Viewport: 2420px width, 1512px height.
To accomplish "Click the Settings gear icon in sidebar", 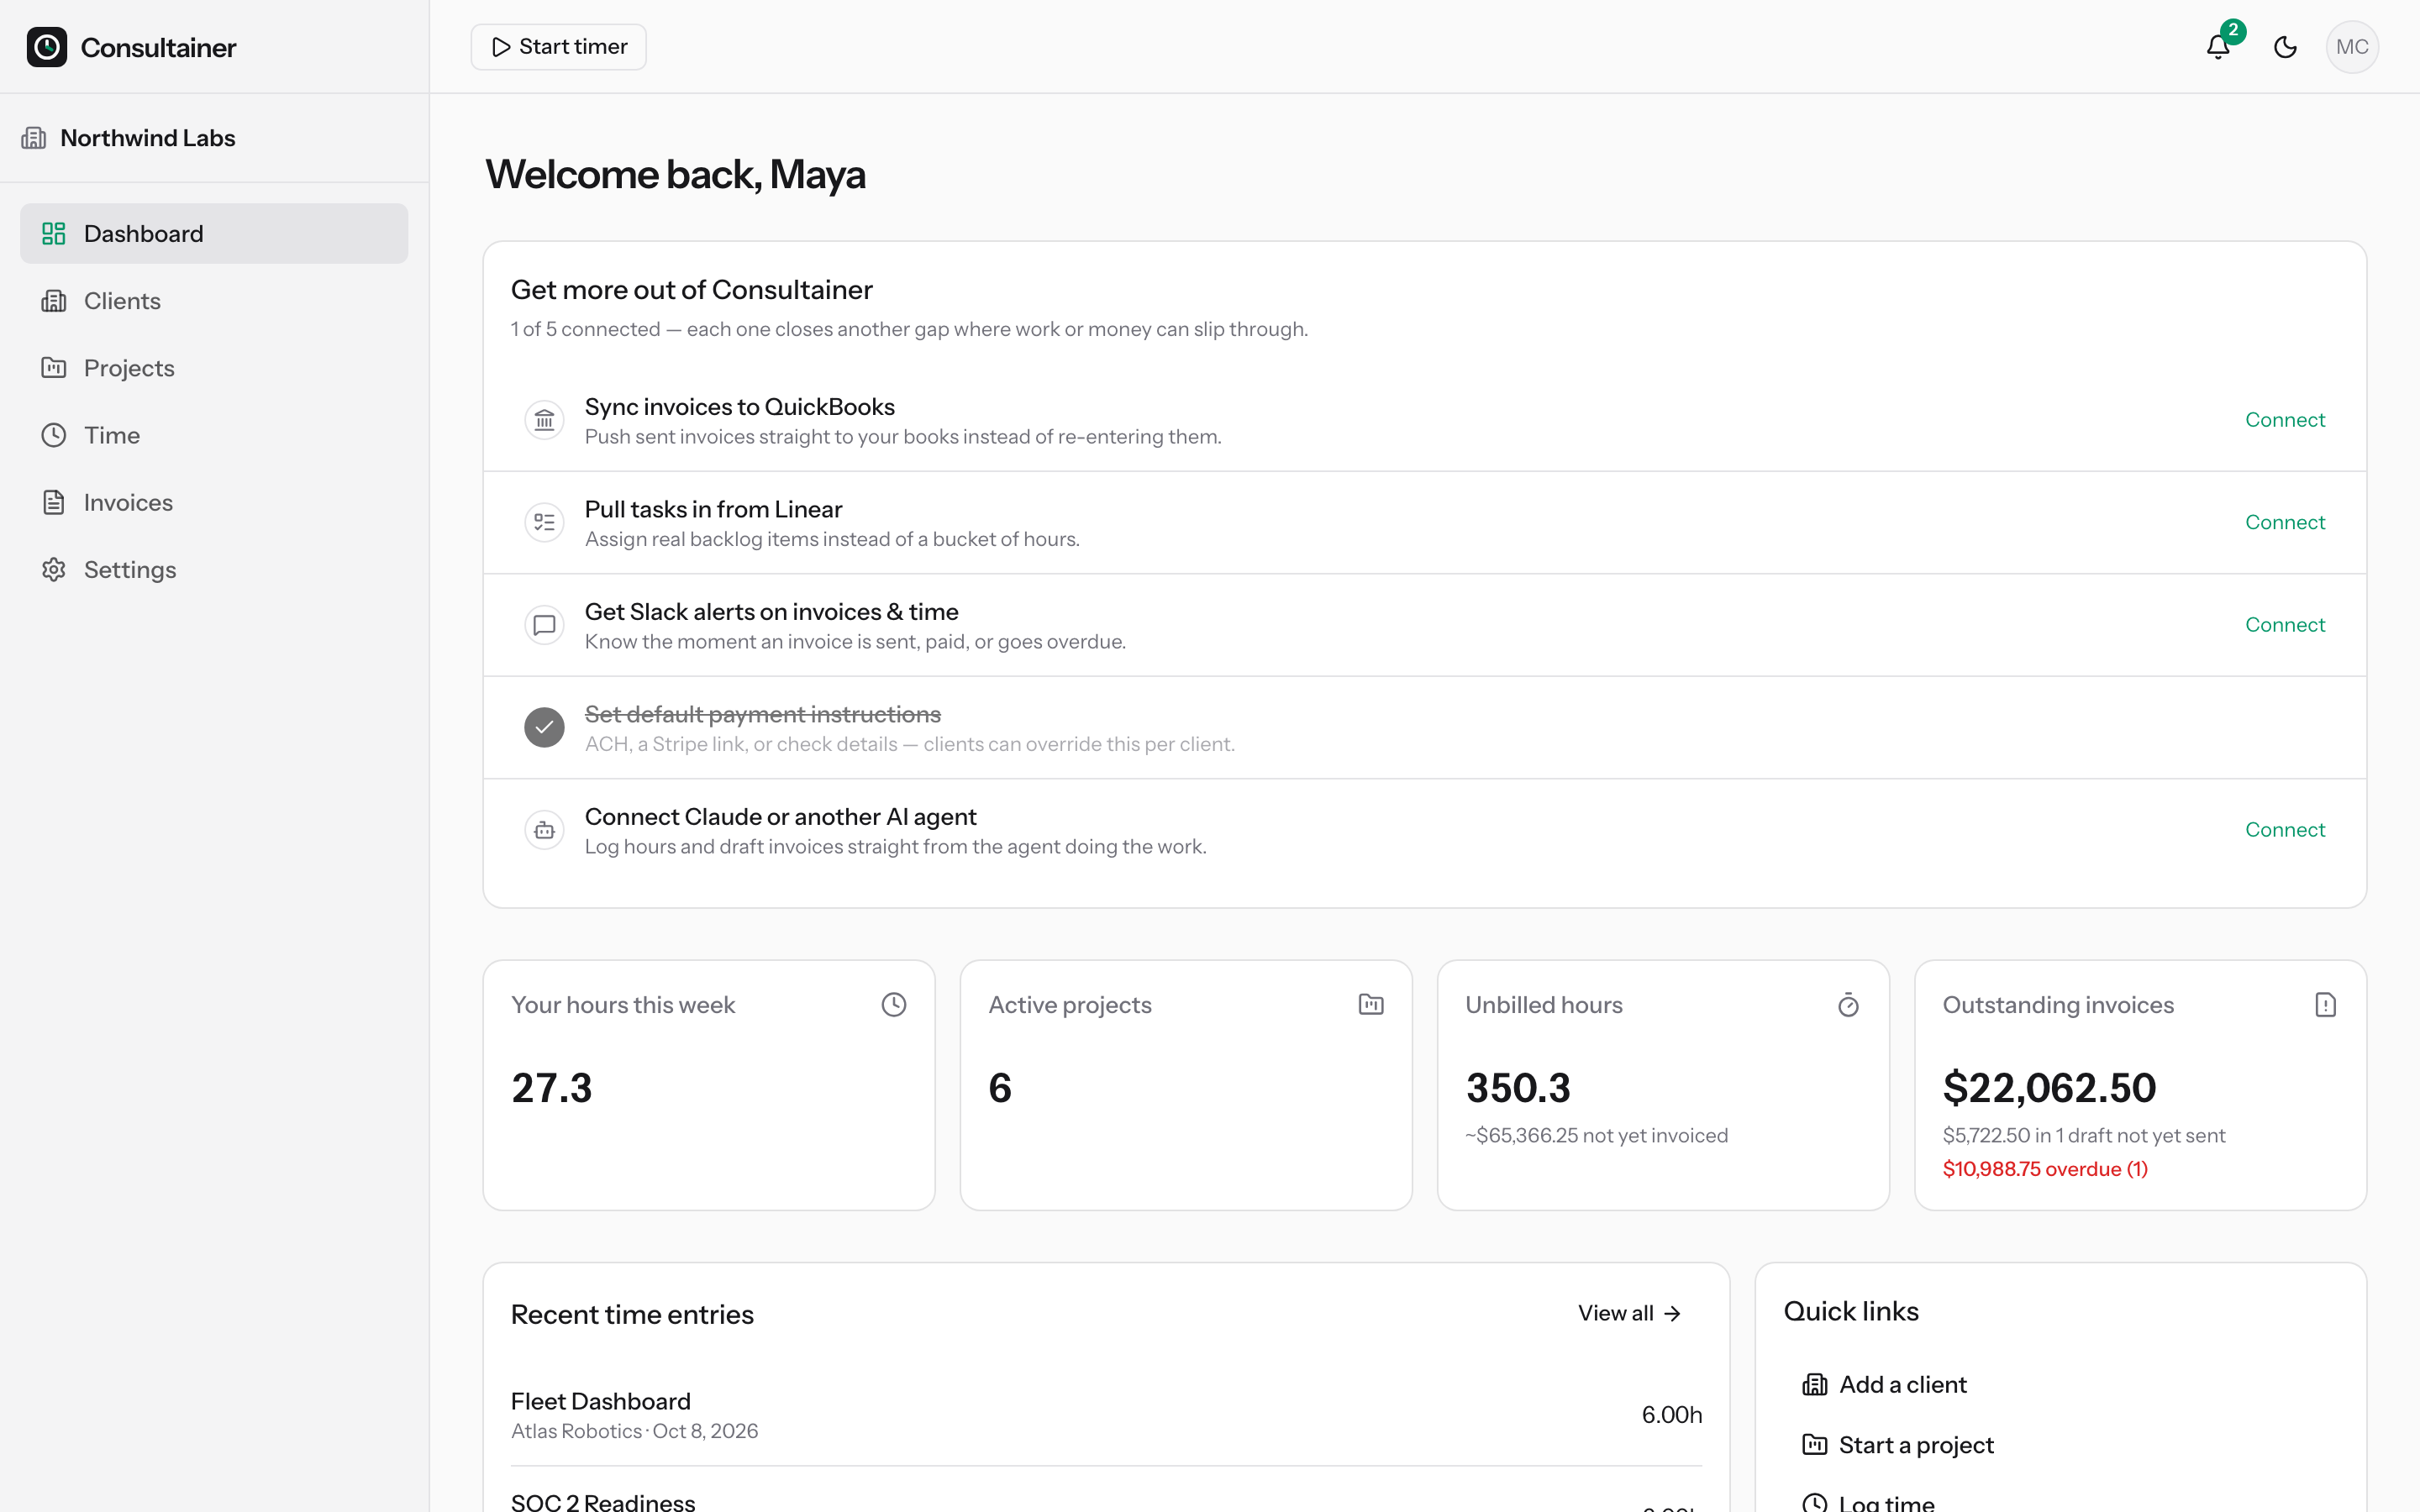I will click(54, 570).
